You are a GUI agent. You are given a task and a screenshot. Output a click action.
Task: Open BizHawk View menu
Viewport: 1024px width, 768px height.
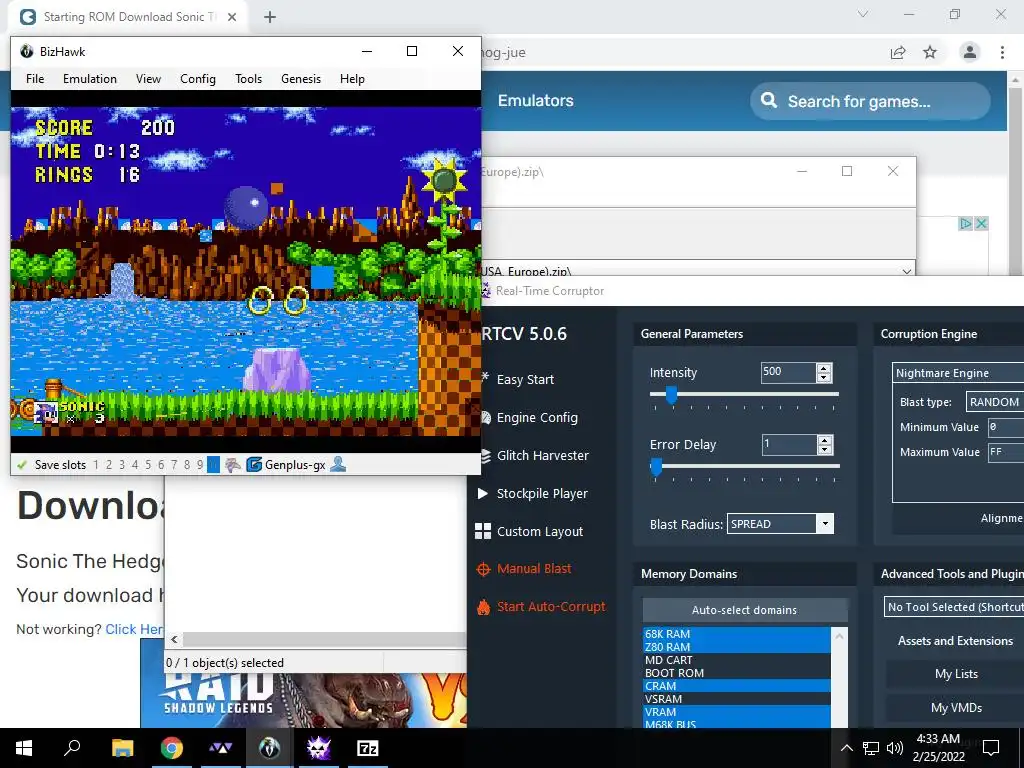click(148, 79)
